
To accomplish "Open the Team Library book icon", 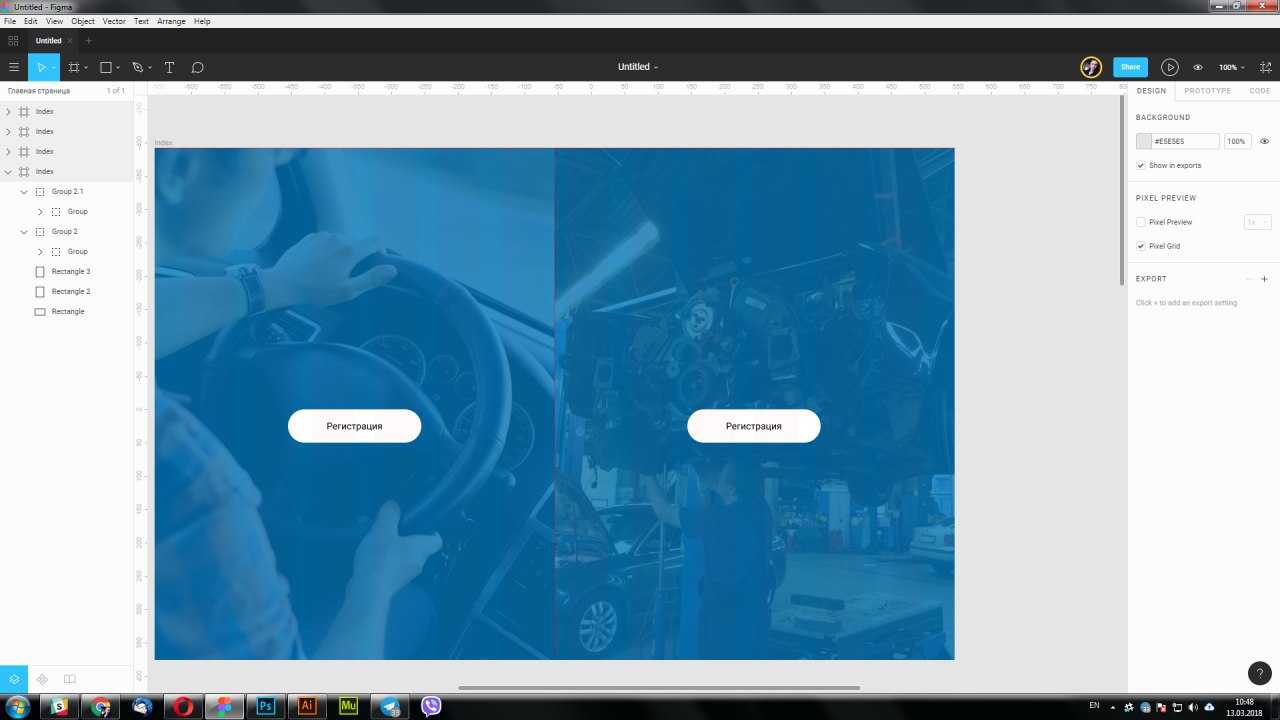I will [x=69, y=679].
